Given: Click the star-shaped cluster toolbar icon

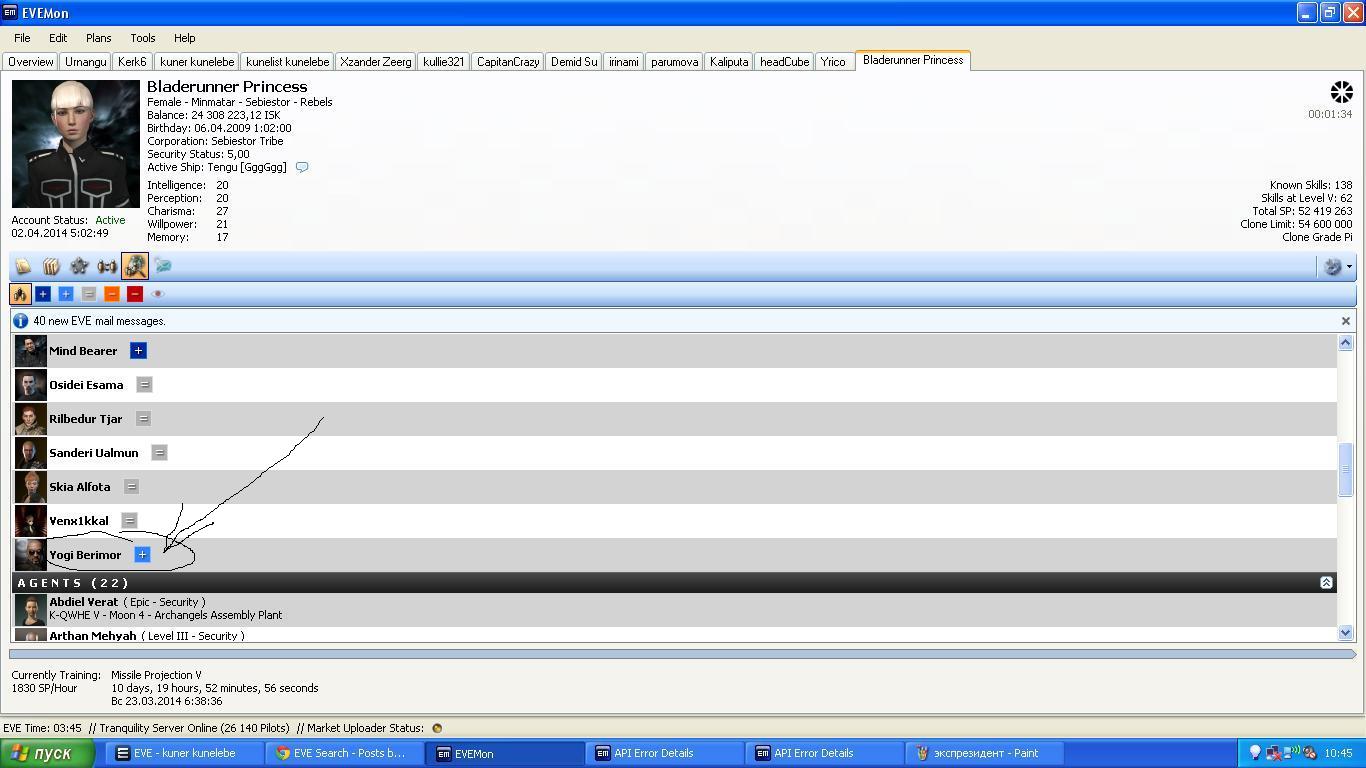Looking at the screenshot, I should pos(79,266).
